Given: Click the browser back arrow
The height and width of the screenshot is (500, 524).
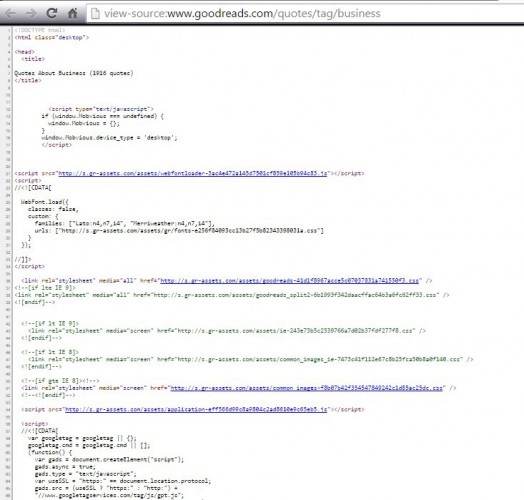Looking at the screenshot, I should (x=10, y=13).
